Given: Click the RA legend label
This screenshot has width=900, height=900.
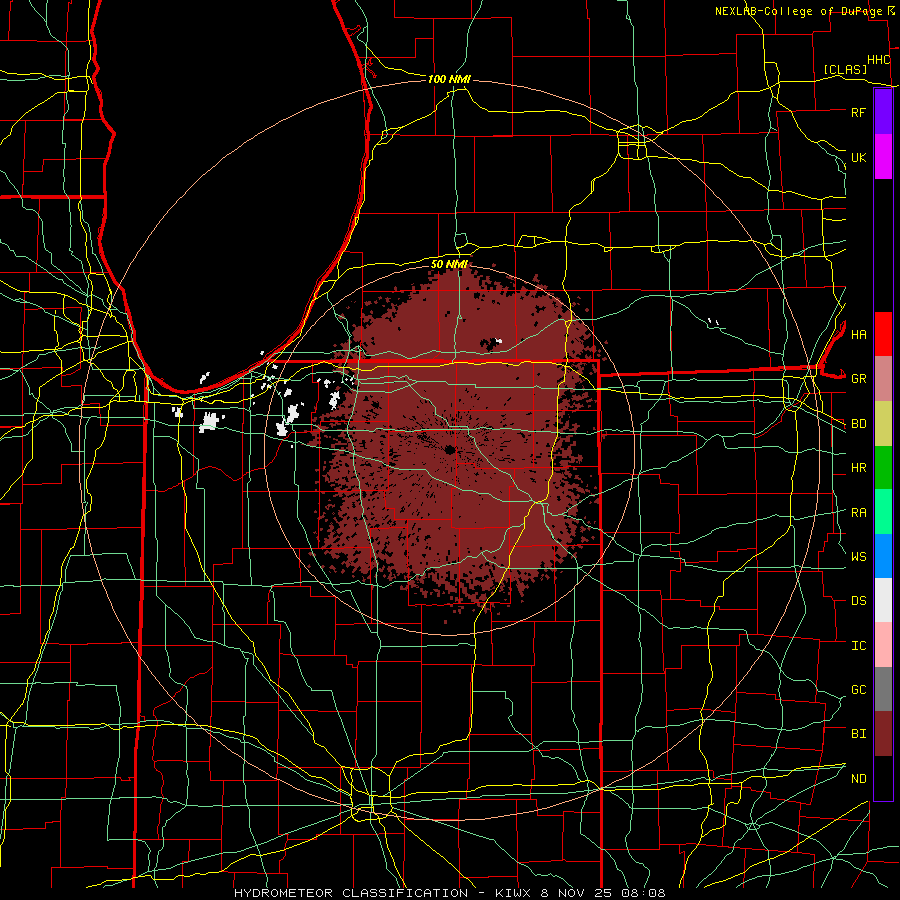Looking at the screenshot, I should point(858,513).
